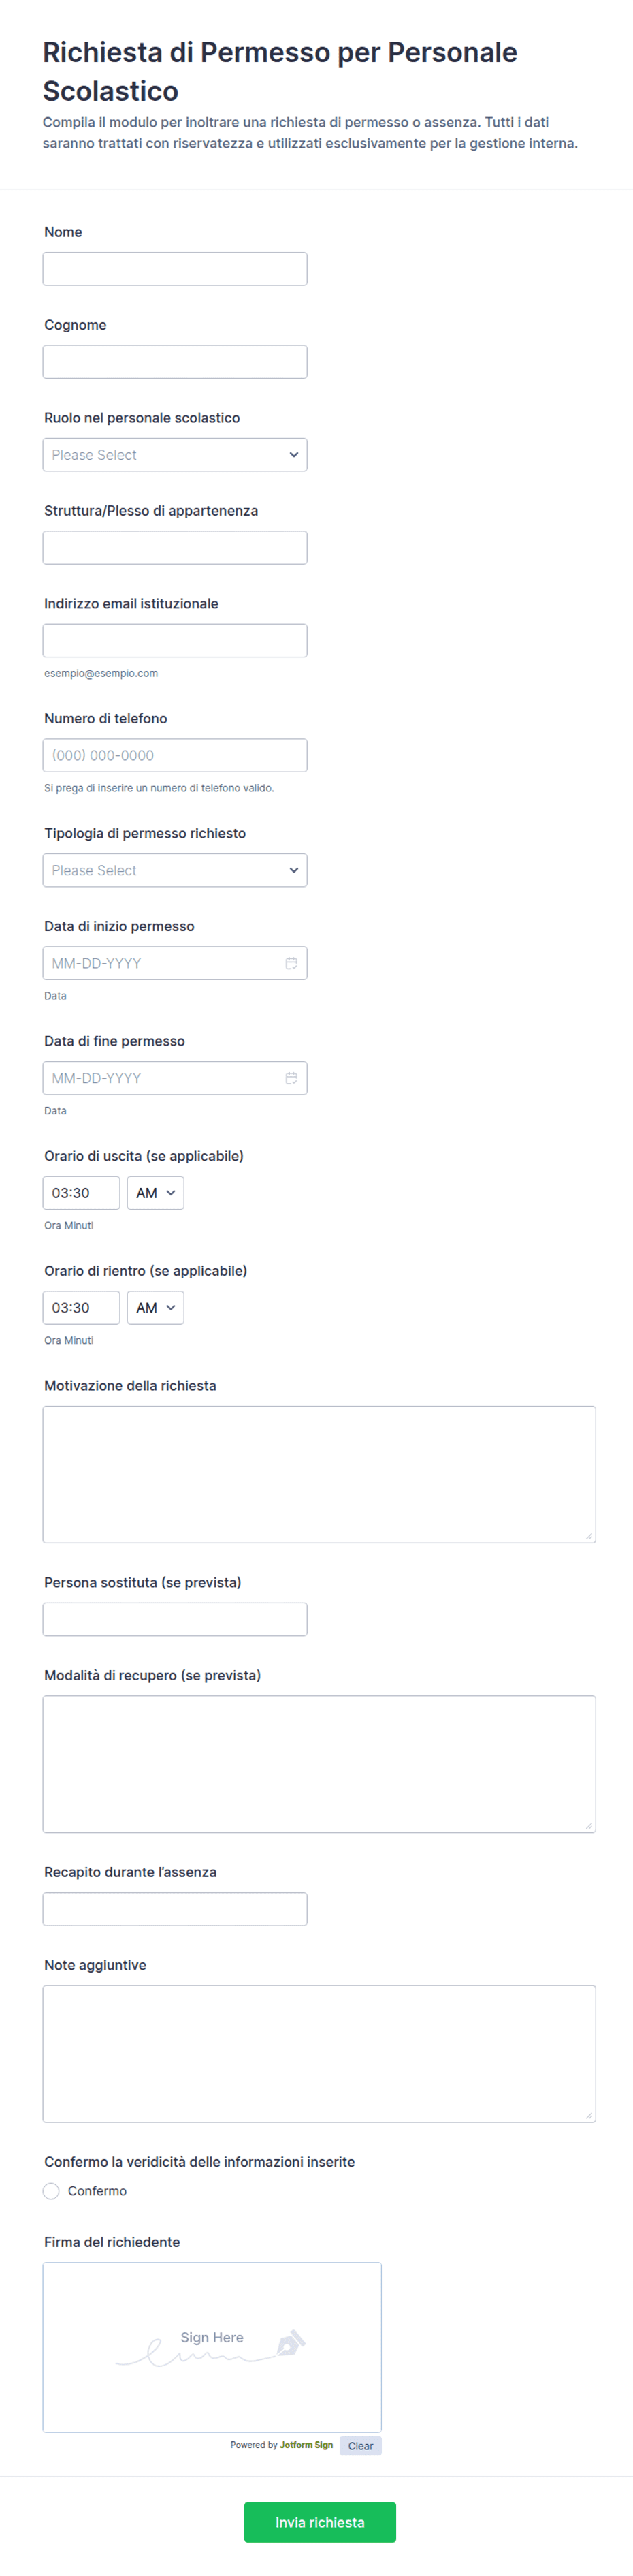Screen dimensions: 633x2576
Task: Follow the Jotform Sign link
Action: click(306, 2445)
